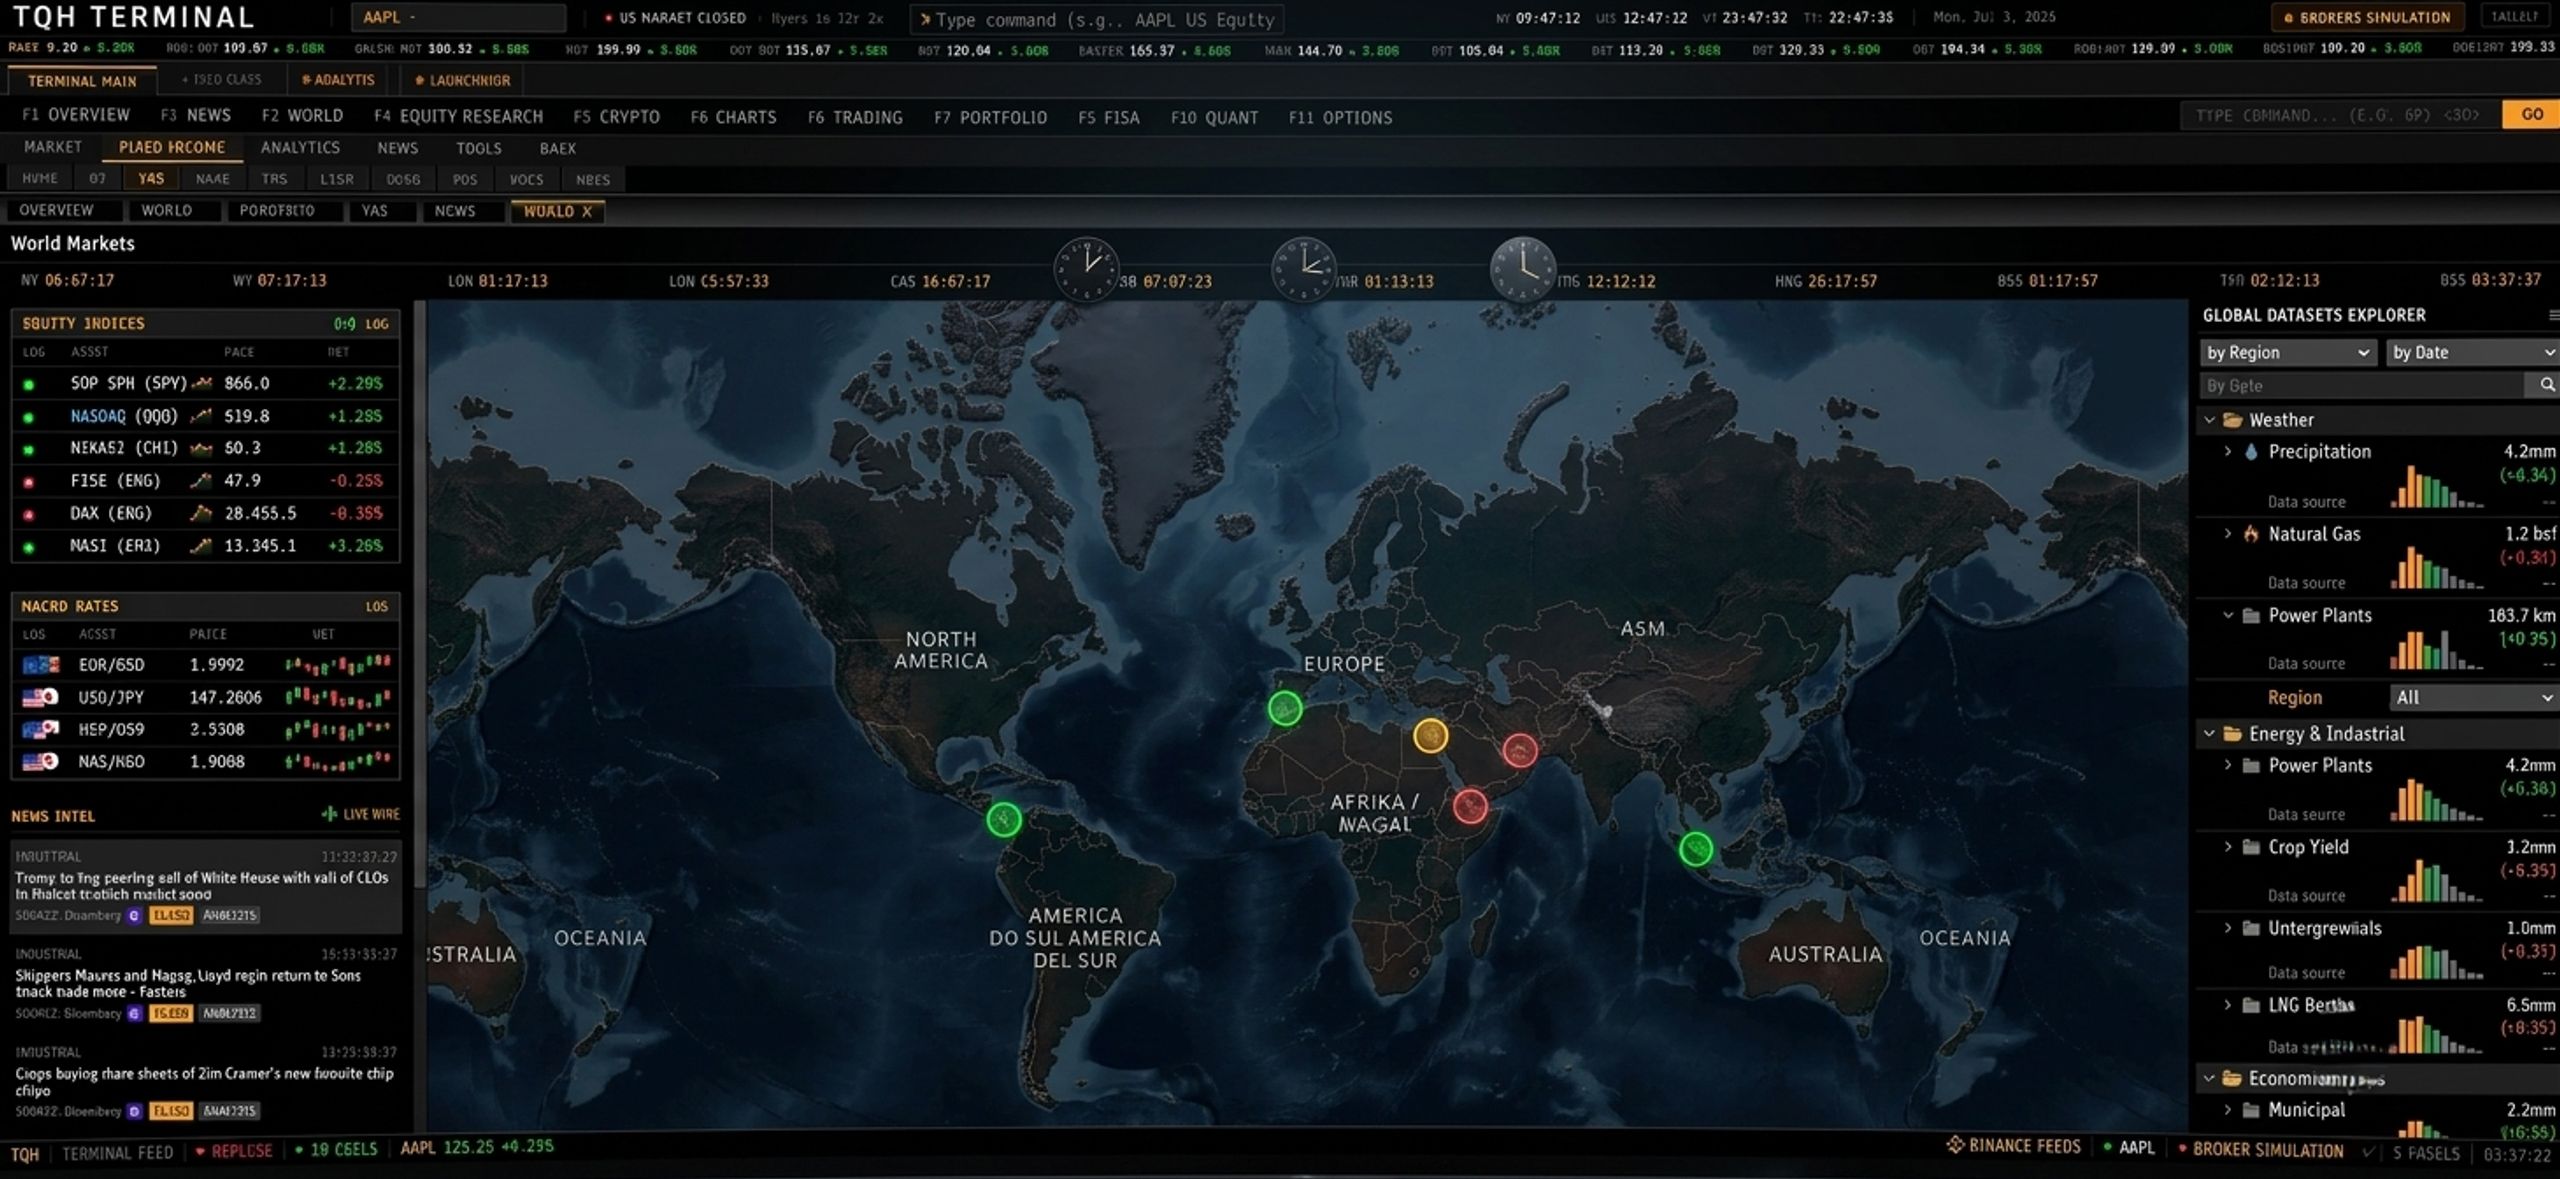This screenshot has height=1179, width=2560.
Task: Click the Launcher tab
Action: click(462, 80)
